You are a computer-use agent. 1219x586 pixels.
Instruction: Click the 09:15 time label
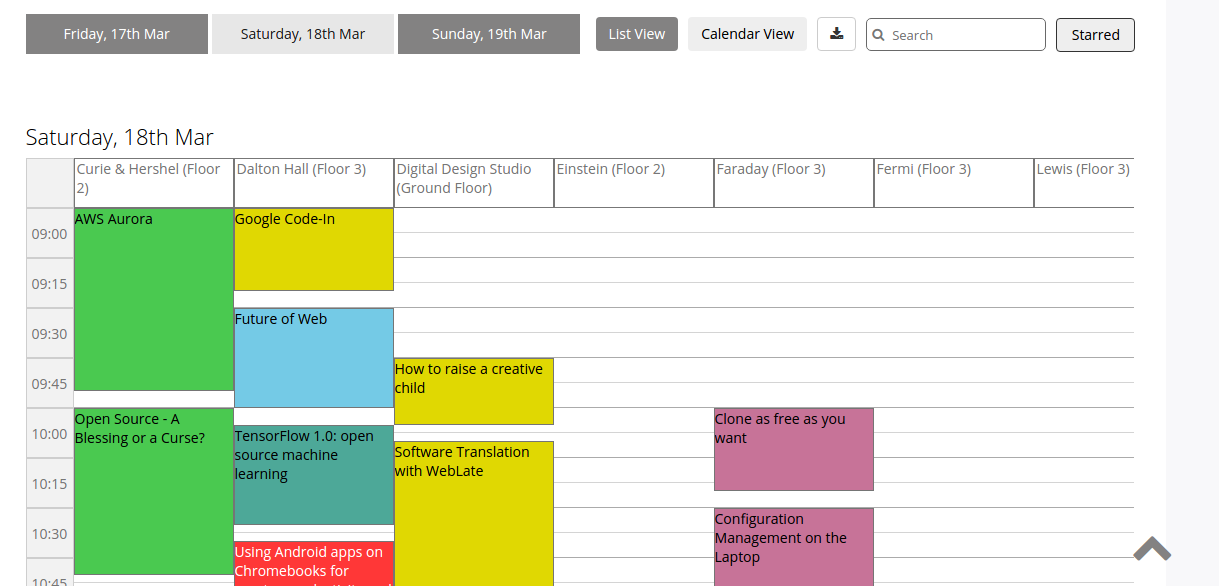tap(50, 284)
